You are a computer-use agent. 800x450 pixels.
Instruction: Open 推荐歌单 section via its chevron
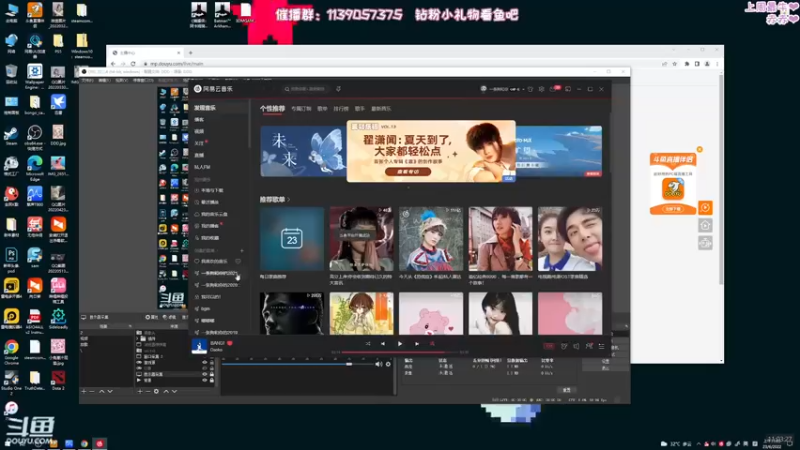[289, 199]
